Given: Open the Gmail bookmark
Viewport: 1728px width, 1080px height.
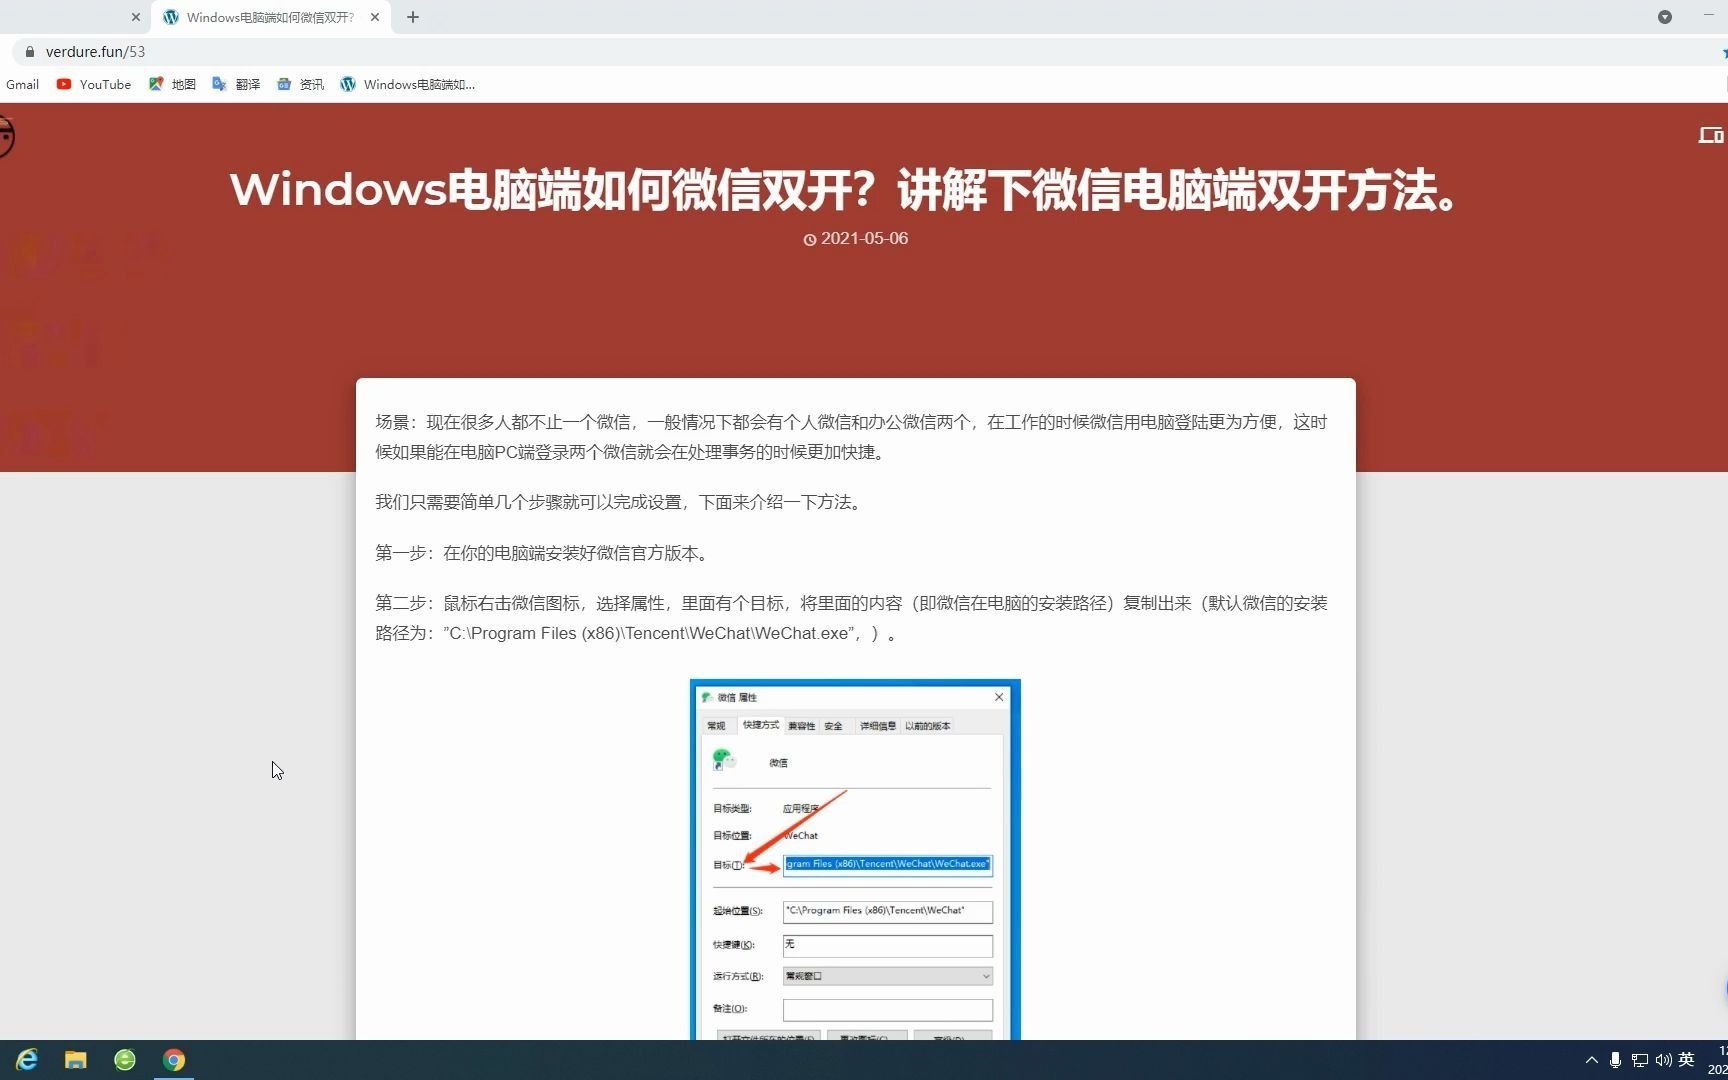Looking at the screenshot, I should coord(22,85).
